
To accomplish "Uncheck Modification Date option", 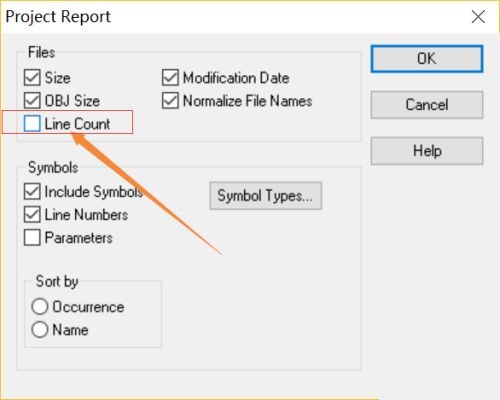I will [170, 78].
